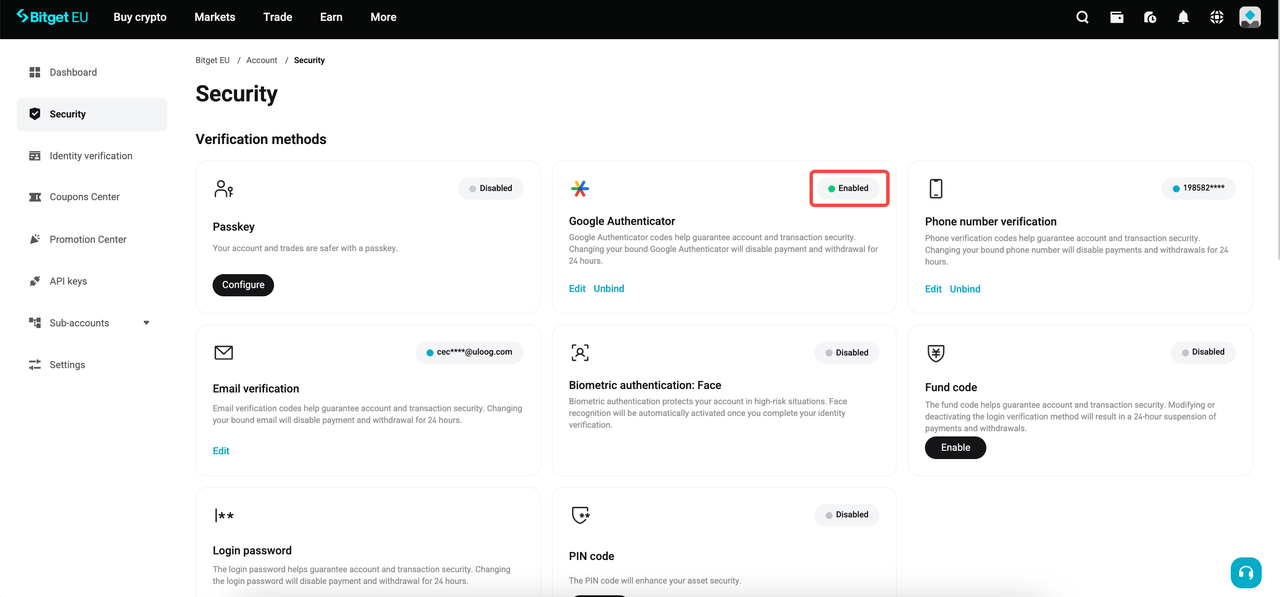Click the Bitget EU logo
This screenshot has height=597, width=1280.
click(52, 17)
